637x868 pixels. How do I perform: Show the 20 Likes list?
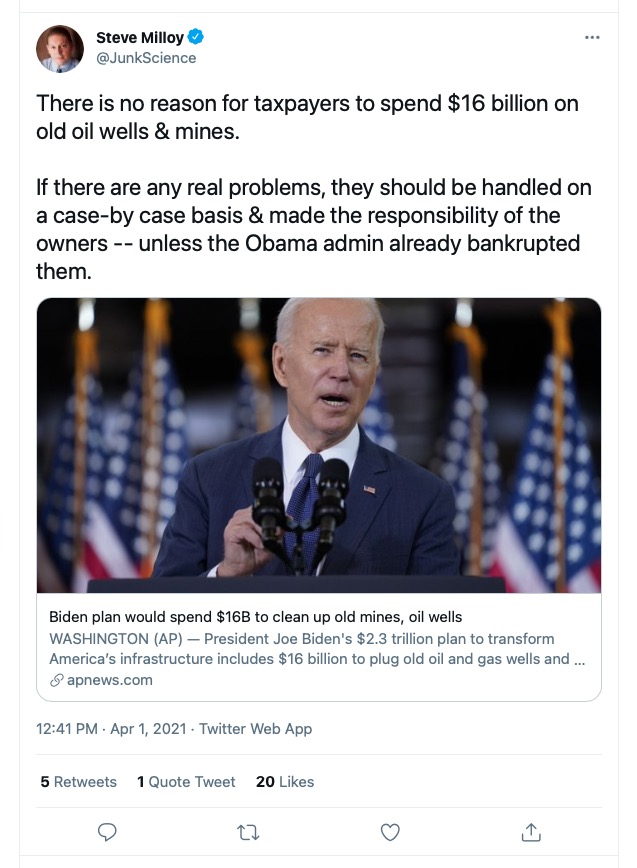(x=285, y=782)
